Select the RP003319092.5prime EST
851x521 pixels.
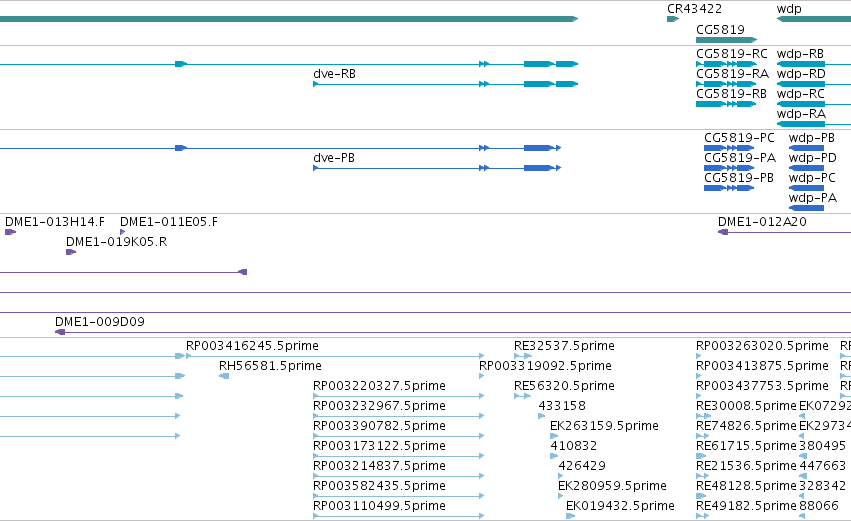(x=481, y=376)
